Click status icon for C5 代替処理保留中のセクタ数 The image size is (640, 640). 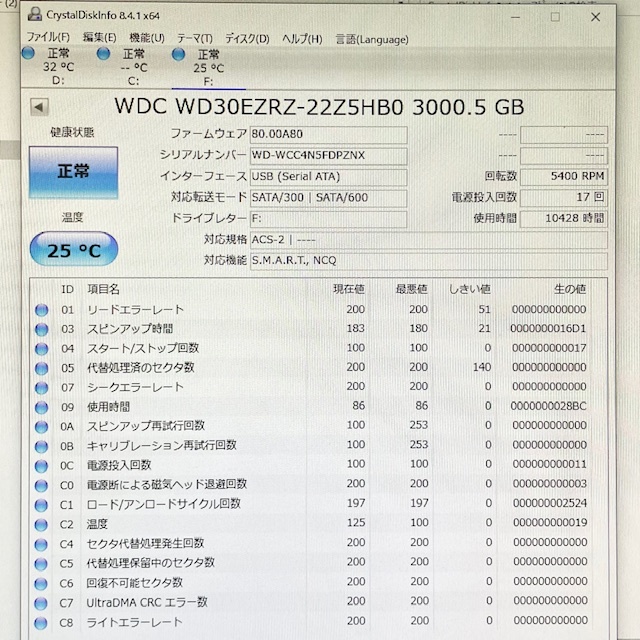click(x=41, y=564)
